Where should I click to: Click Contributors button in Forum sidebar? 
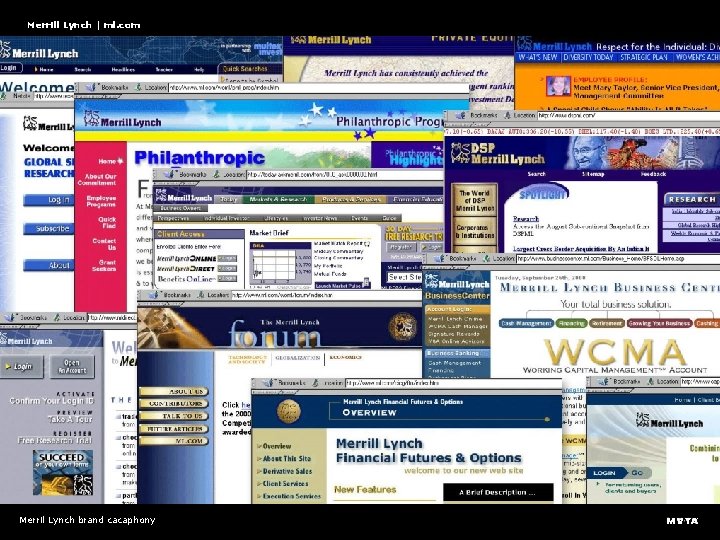coord(174,404)
